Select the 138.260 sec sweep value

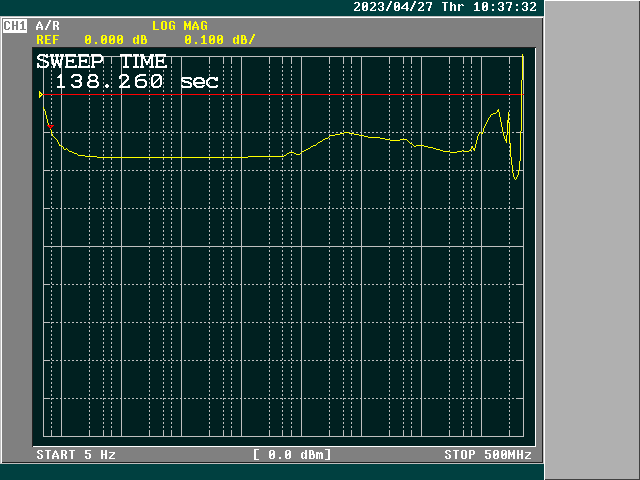tap(136, 82)
